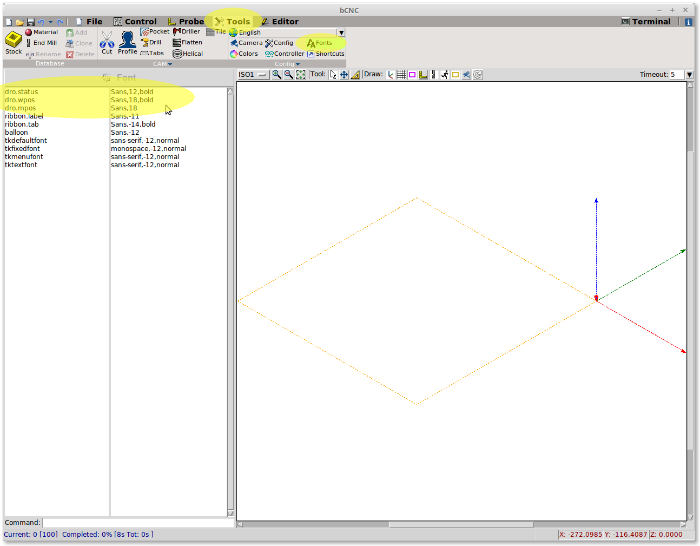
Task: Click the zoom out magnifier icon
Action: (289, 75)
